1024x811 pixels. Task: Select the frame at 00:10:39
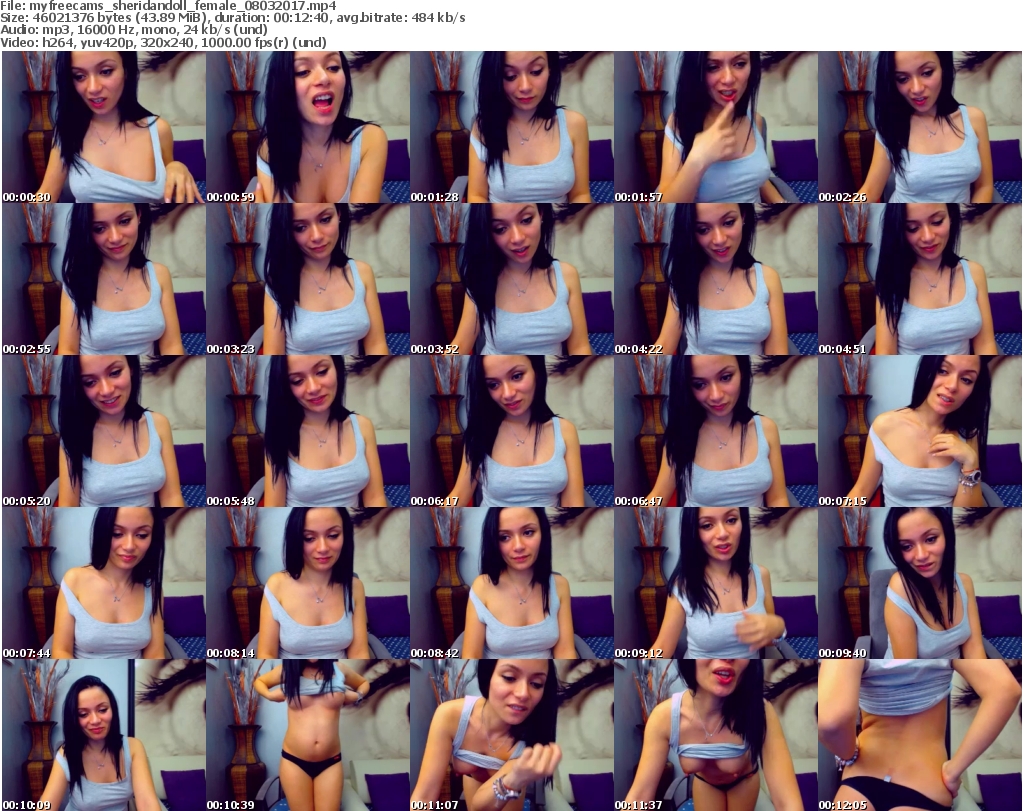[x=308, y=735]
